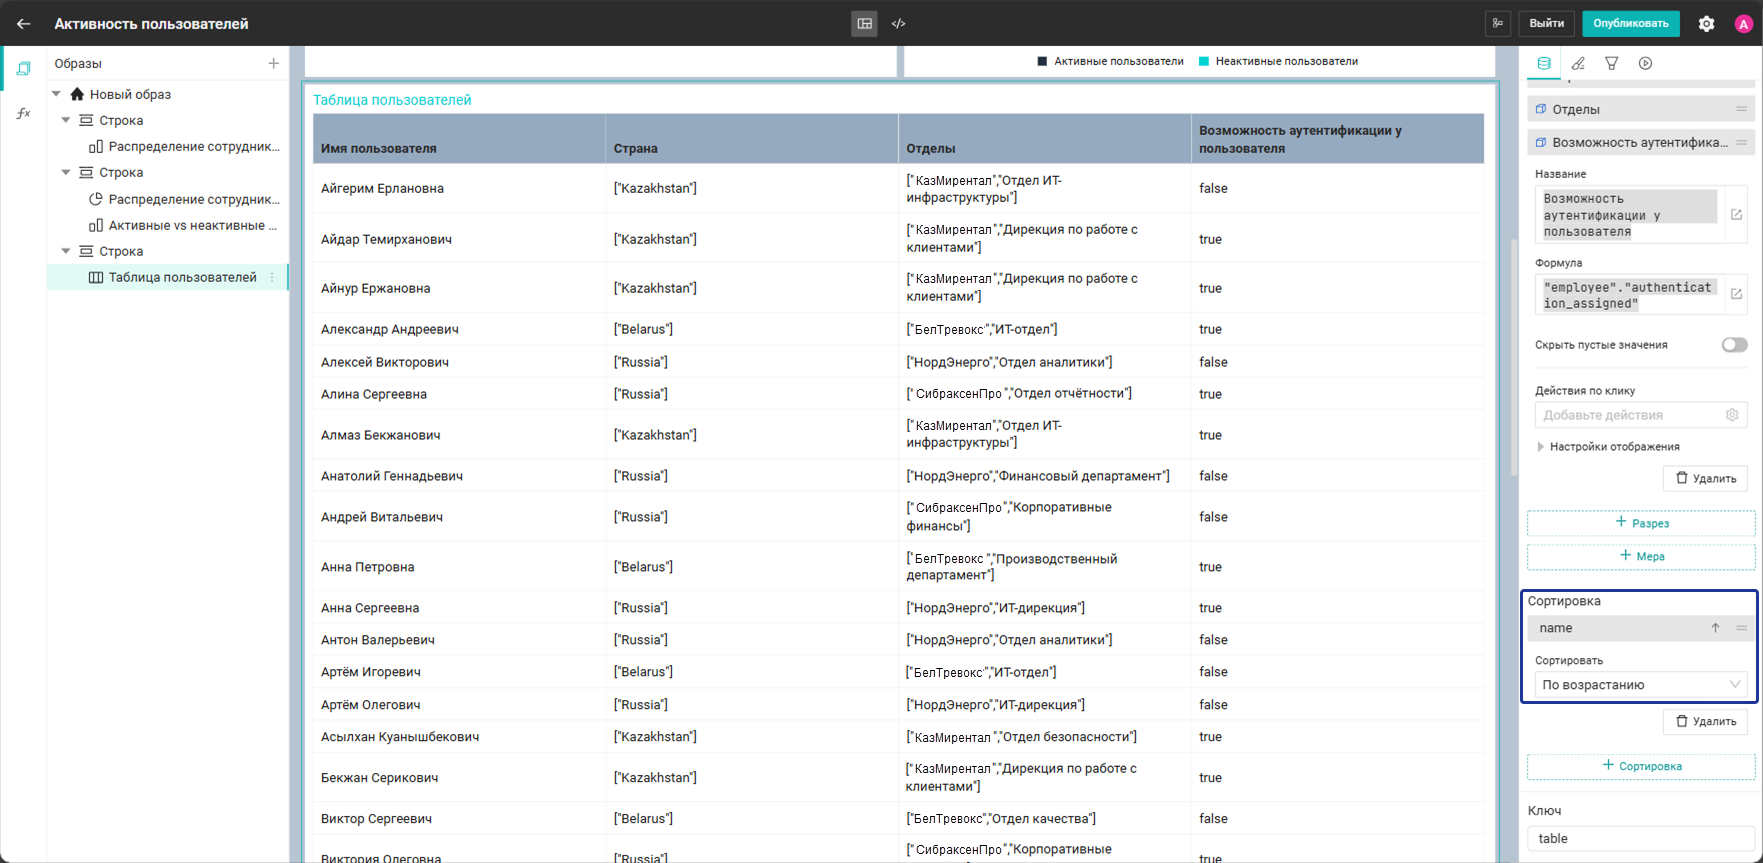The height and width of the screenshot is (863, 1763).
Task: Click the back arrow in the header
Action: click(x=24, y=23)
